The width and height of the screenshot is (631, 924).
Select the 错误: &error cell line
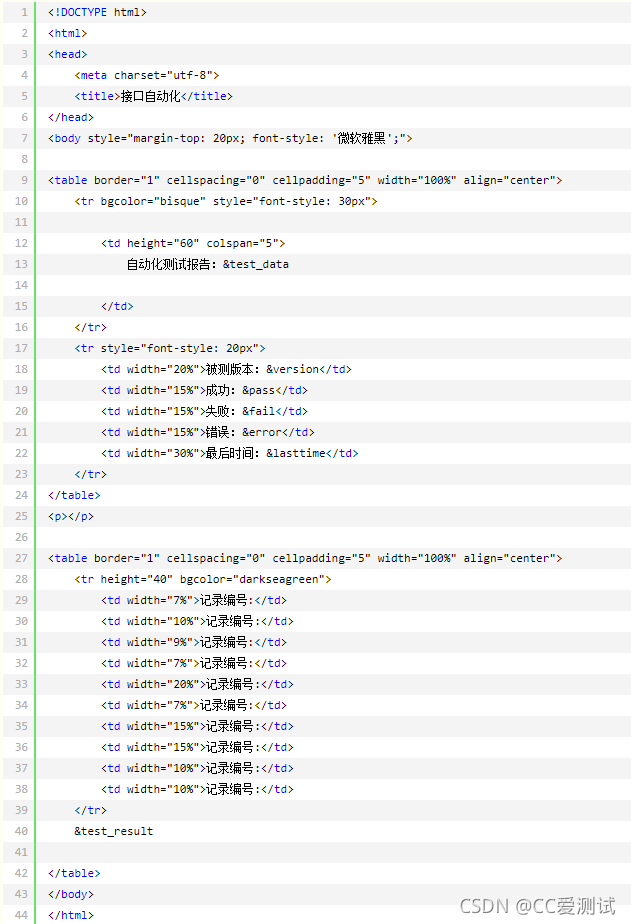pyautogui.click(x=208, y=433)
